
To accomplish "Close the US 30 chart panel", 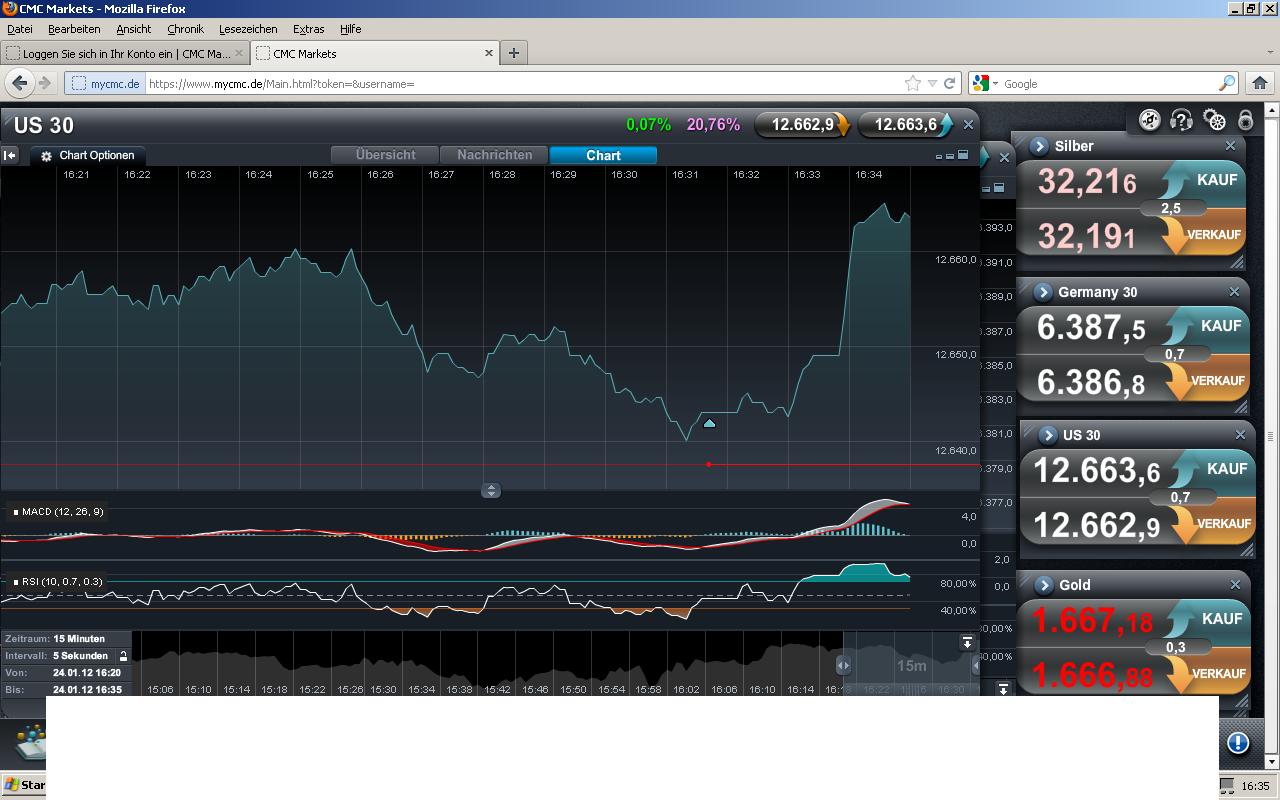I will click(968, 125).
